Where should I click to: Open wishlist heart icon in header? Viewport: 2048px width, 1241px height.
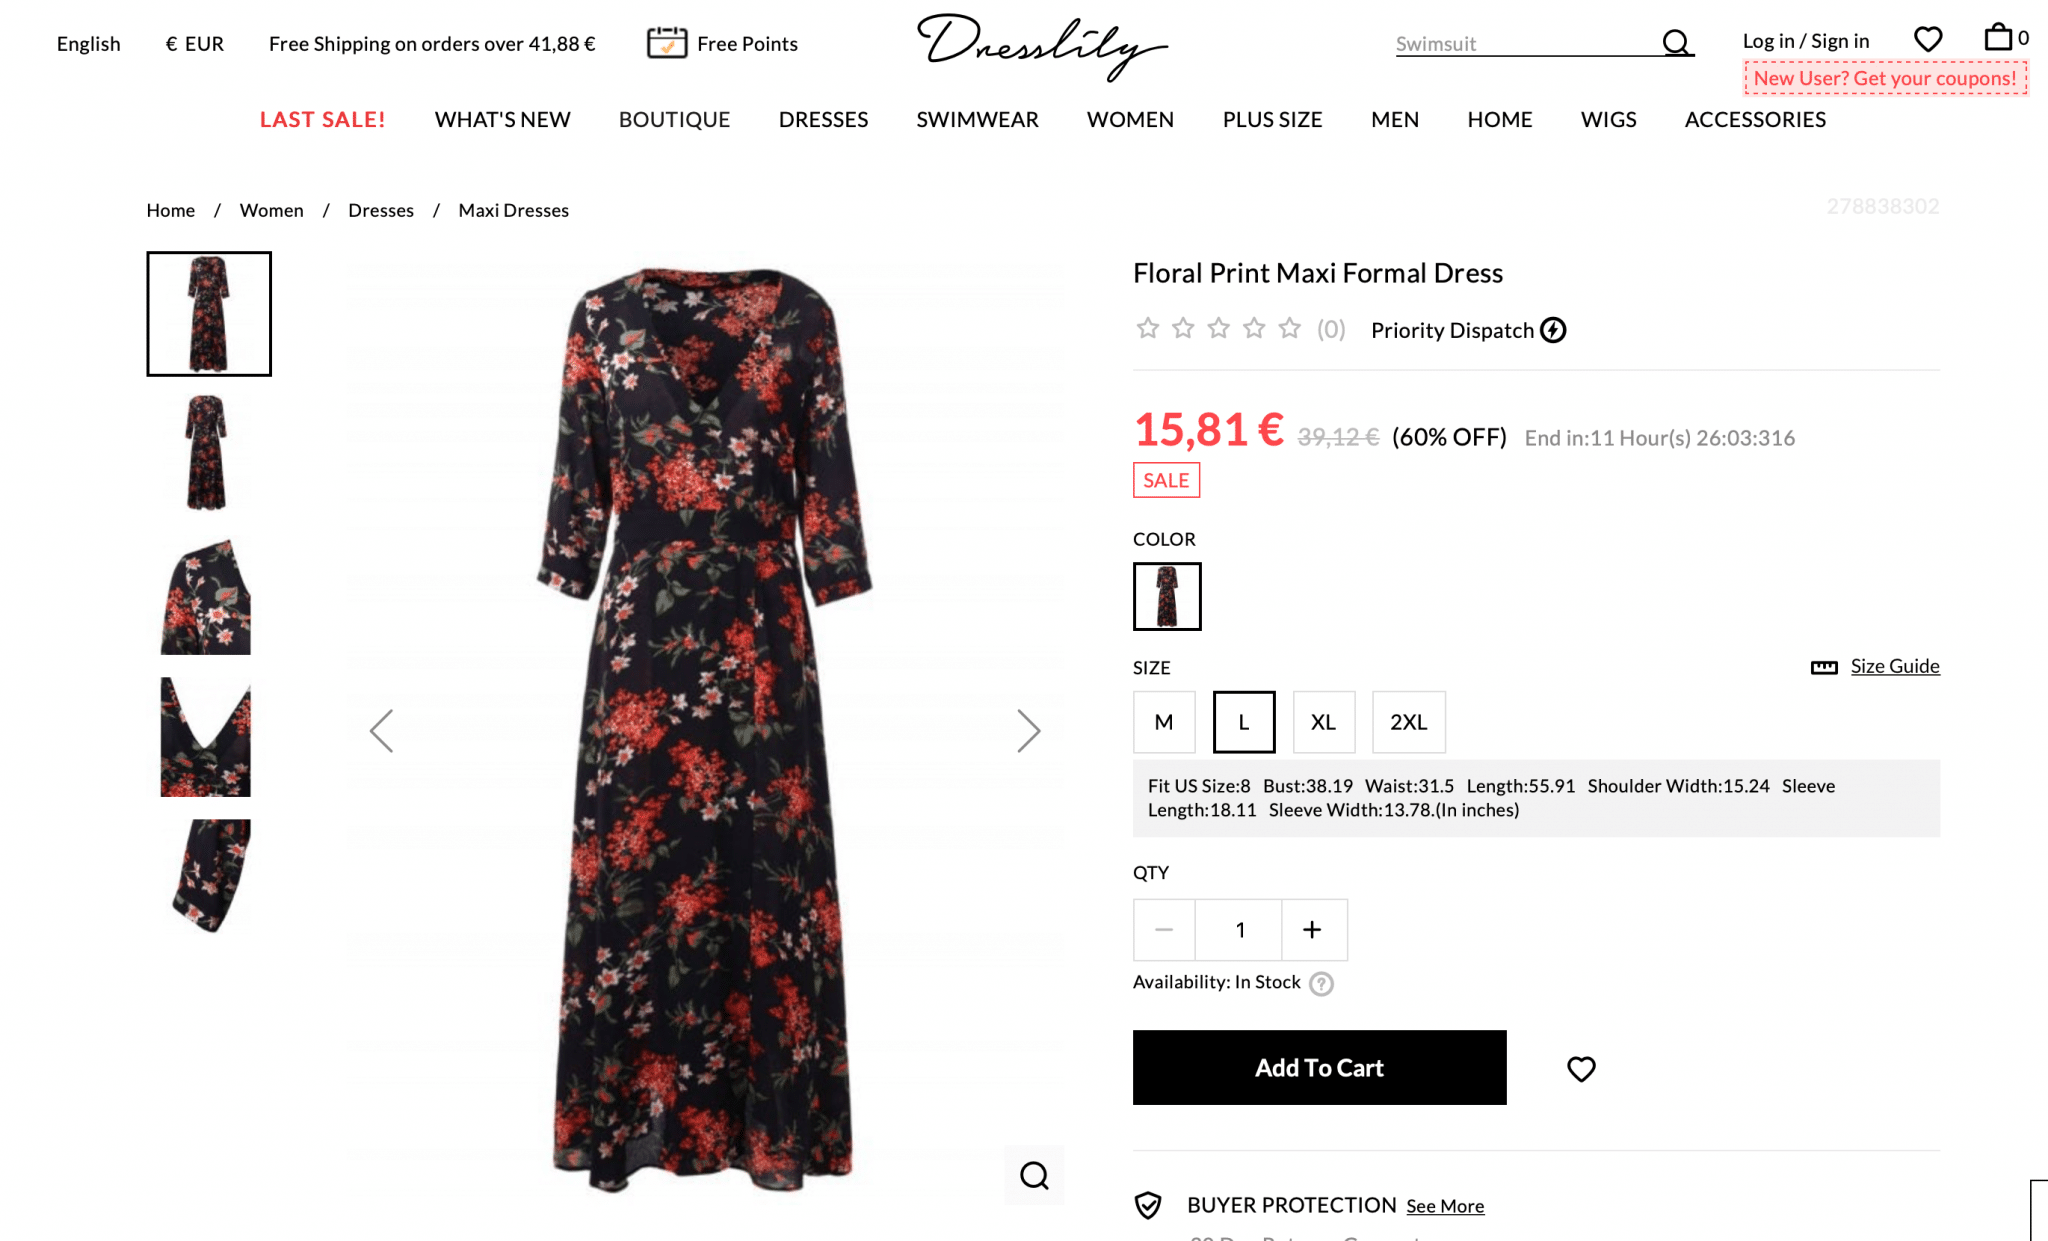click(x=1928, y=40)
